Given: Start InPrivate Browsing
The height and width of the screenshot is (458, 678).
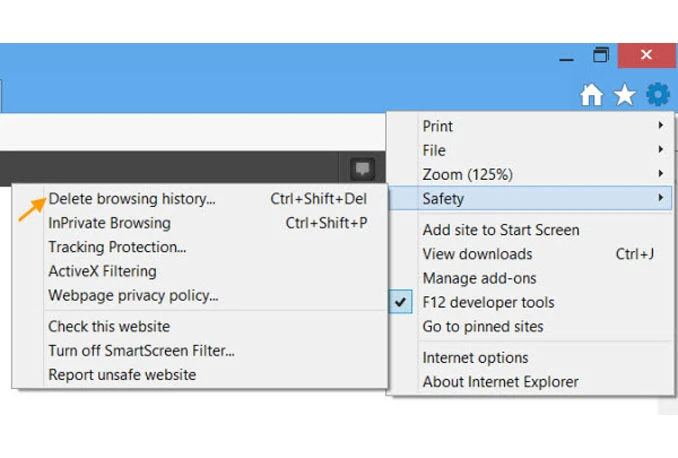Looking at the screenshot, I should (x=200, y=223).
